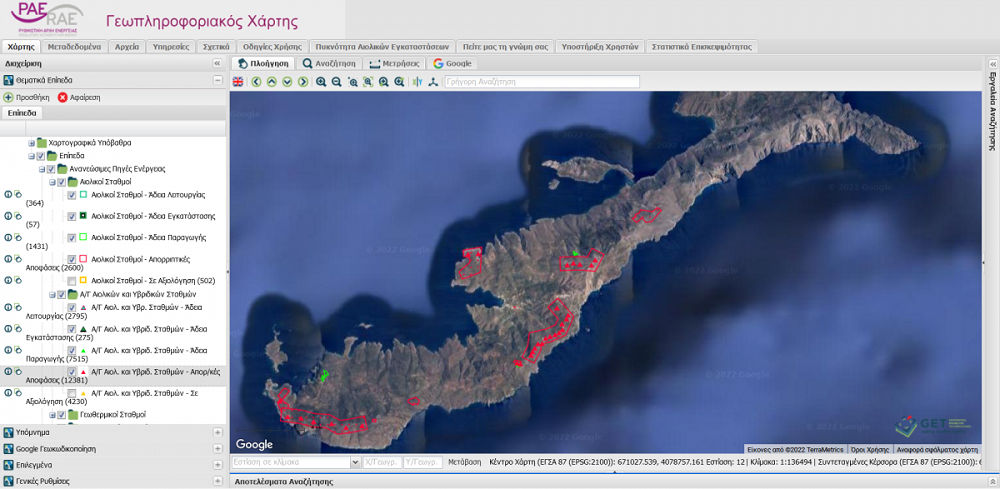Expand the Χαρτογραφικά Υπόβαθρα tree node
This screenshot has height=489, width=1000.
click(x=31, y=143)
